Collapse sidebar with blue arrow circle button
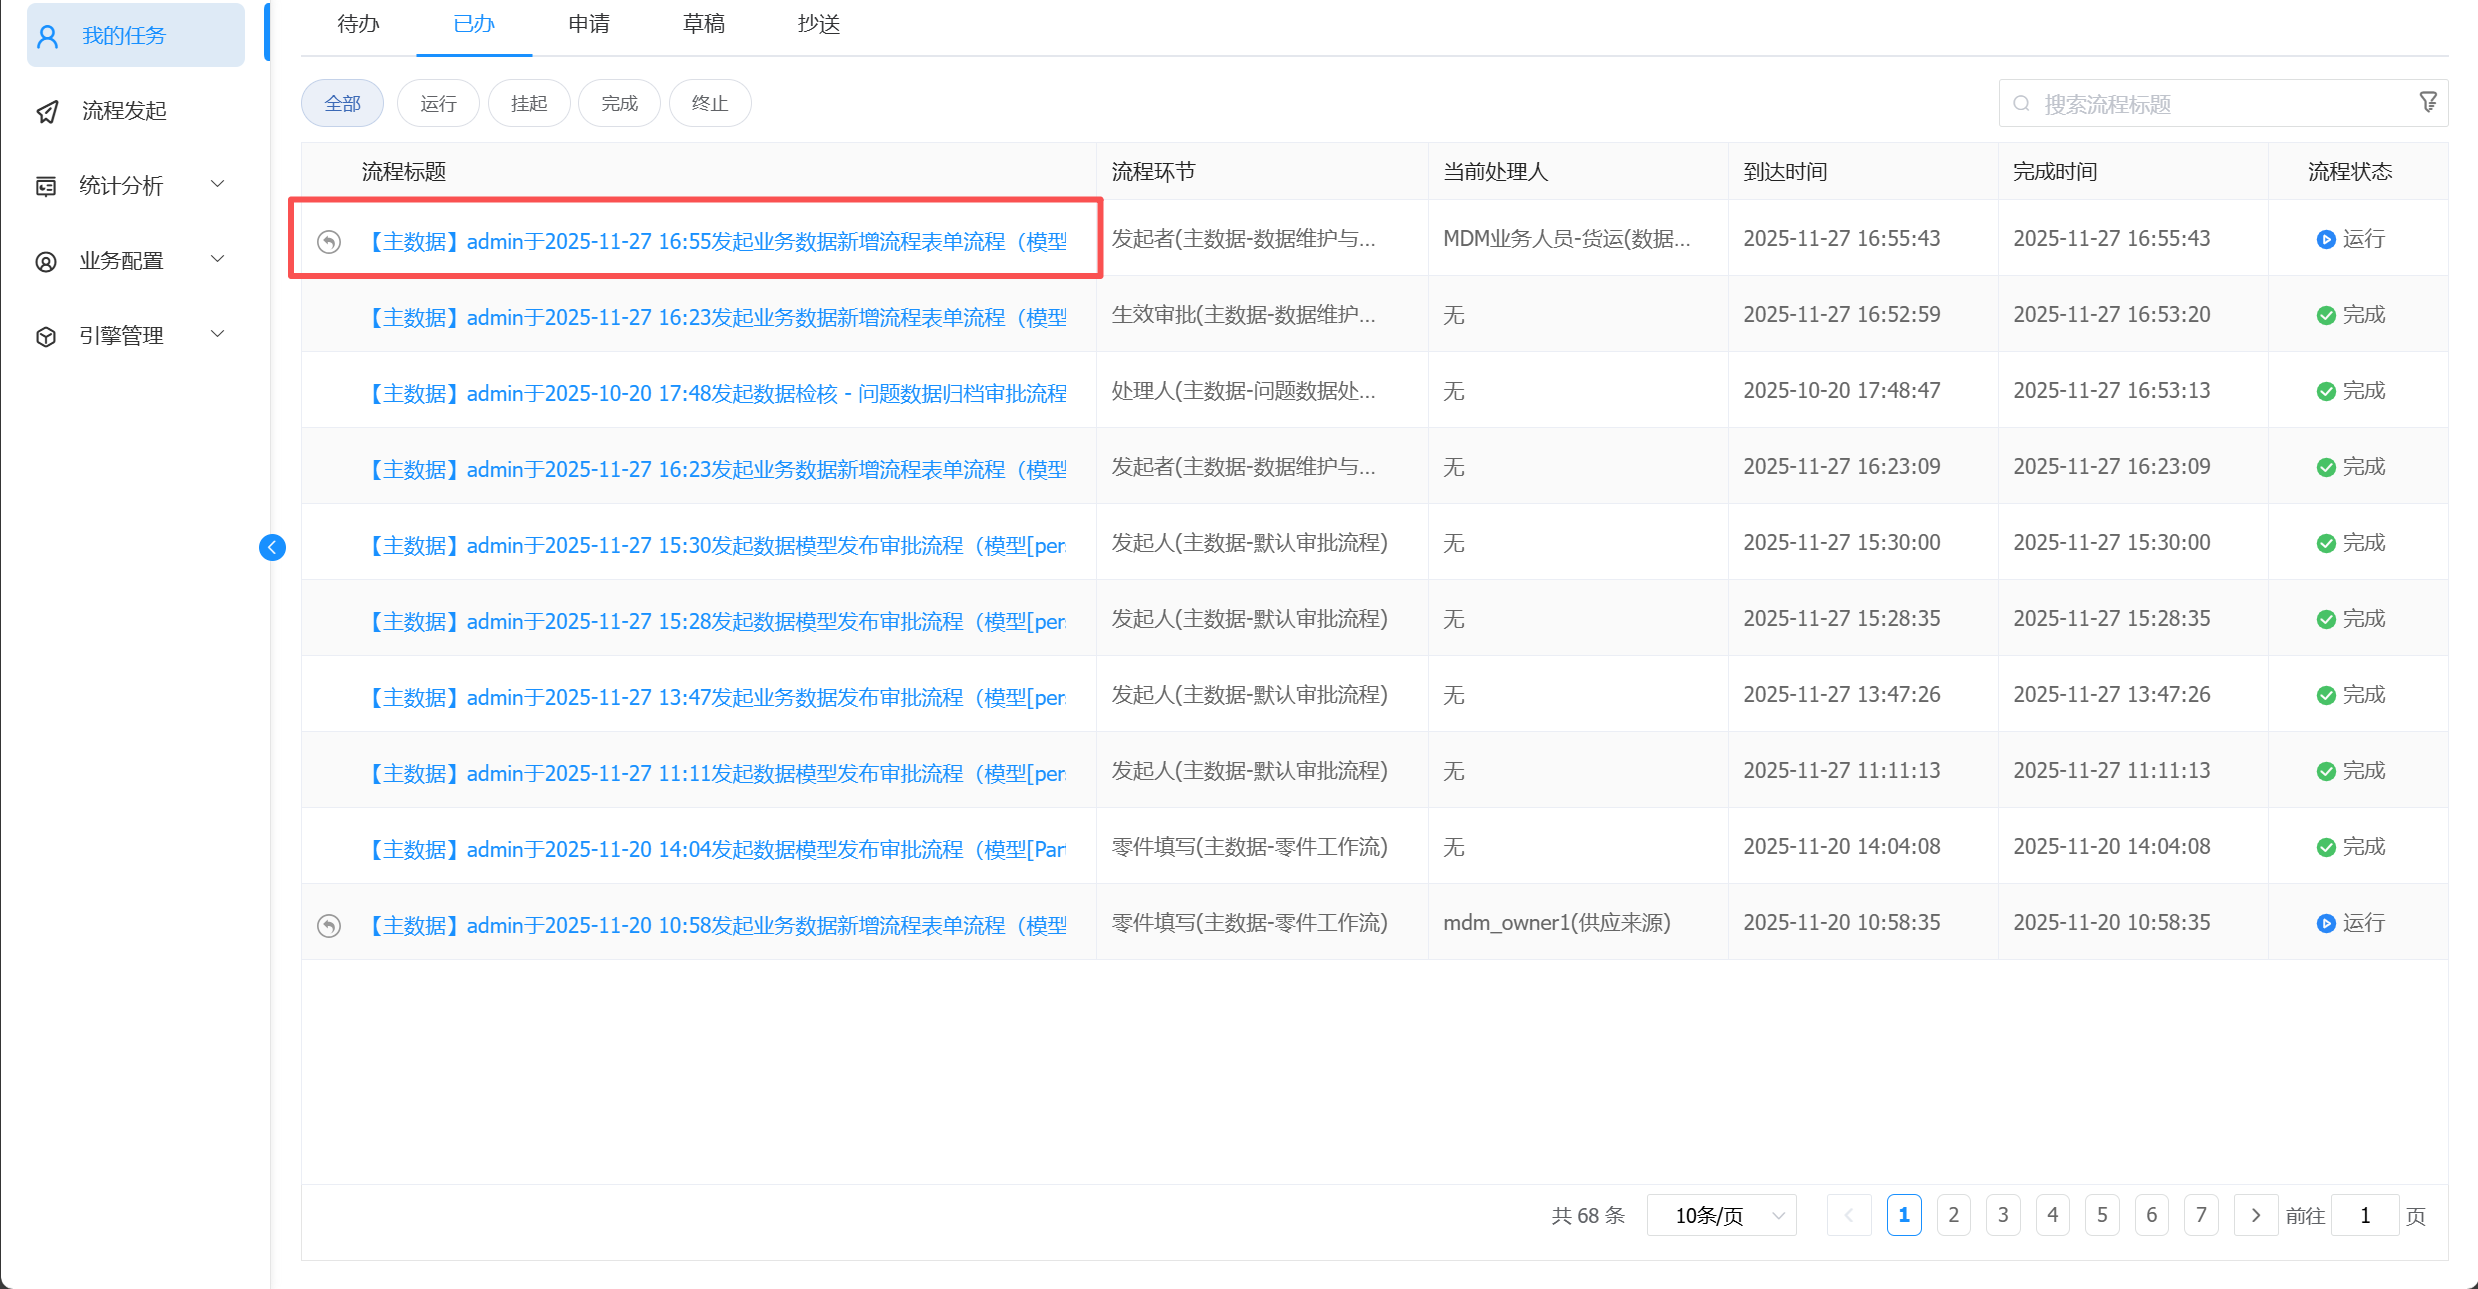The width and height of the screenshot is (2478, 1289). [272, 547]
